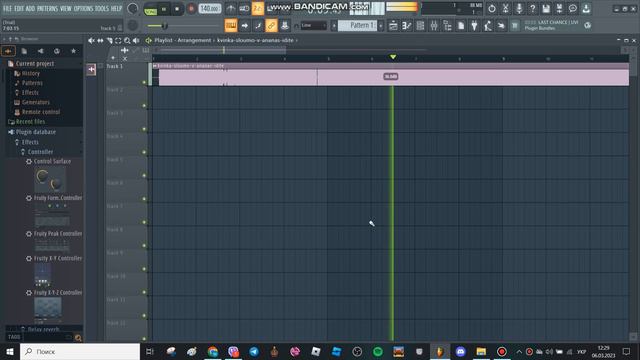Toggle the View browser icon
The width and height of the screenshot is (640, 360).
[x=447, y=26]
